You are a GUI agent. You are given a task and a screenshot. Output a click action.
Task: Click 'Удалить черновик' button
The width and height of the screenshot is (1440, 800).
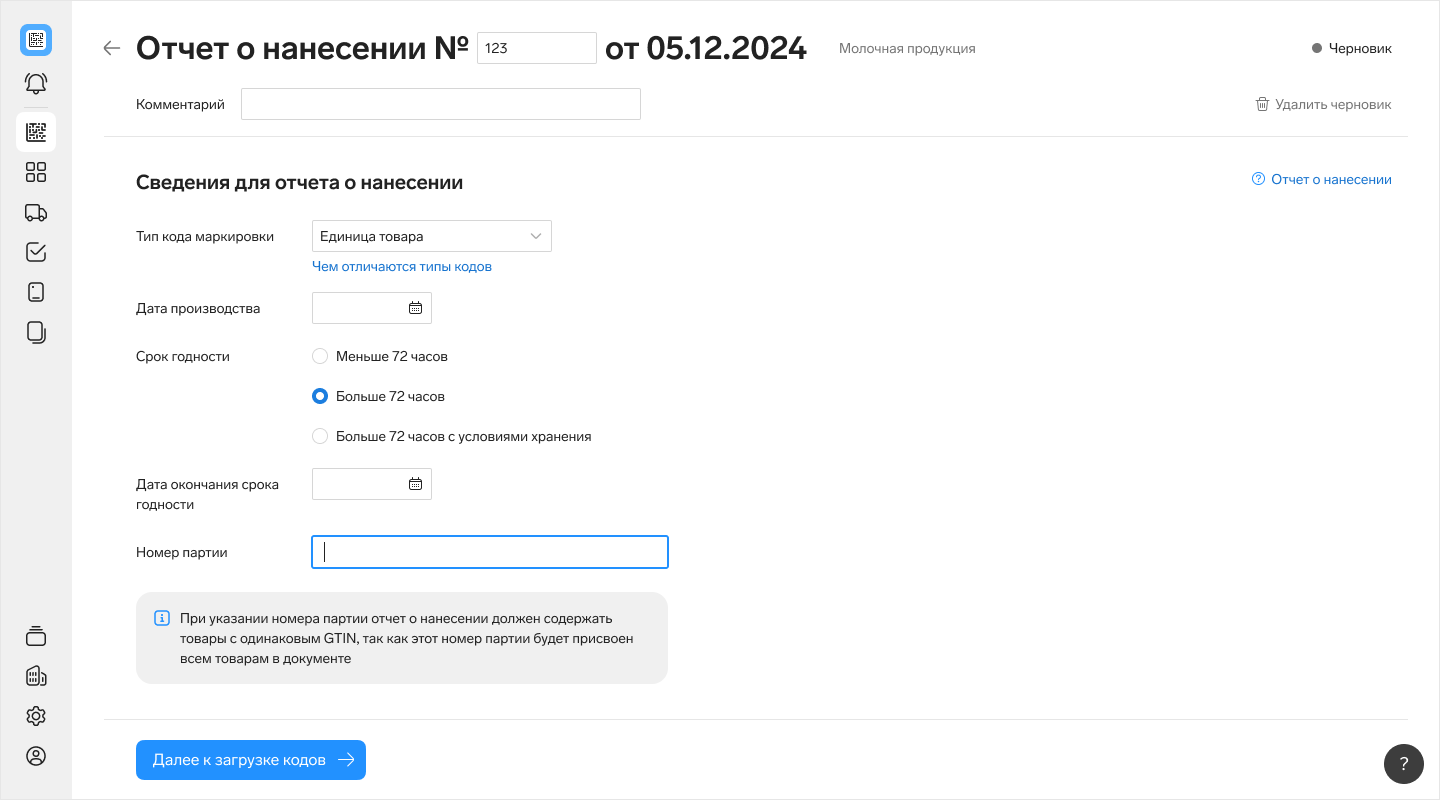[1323, 104]
